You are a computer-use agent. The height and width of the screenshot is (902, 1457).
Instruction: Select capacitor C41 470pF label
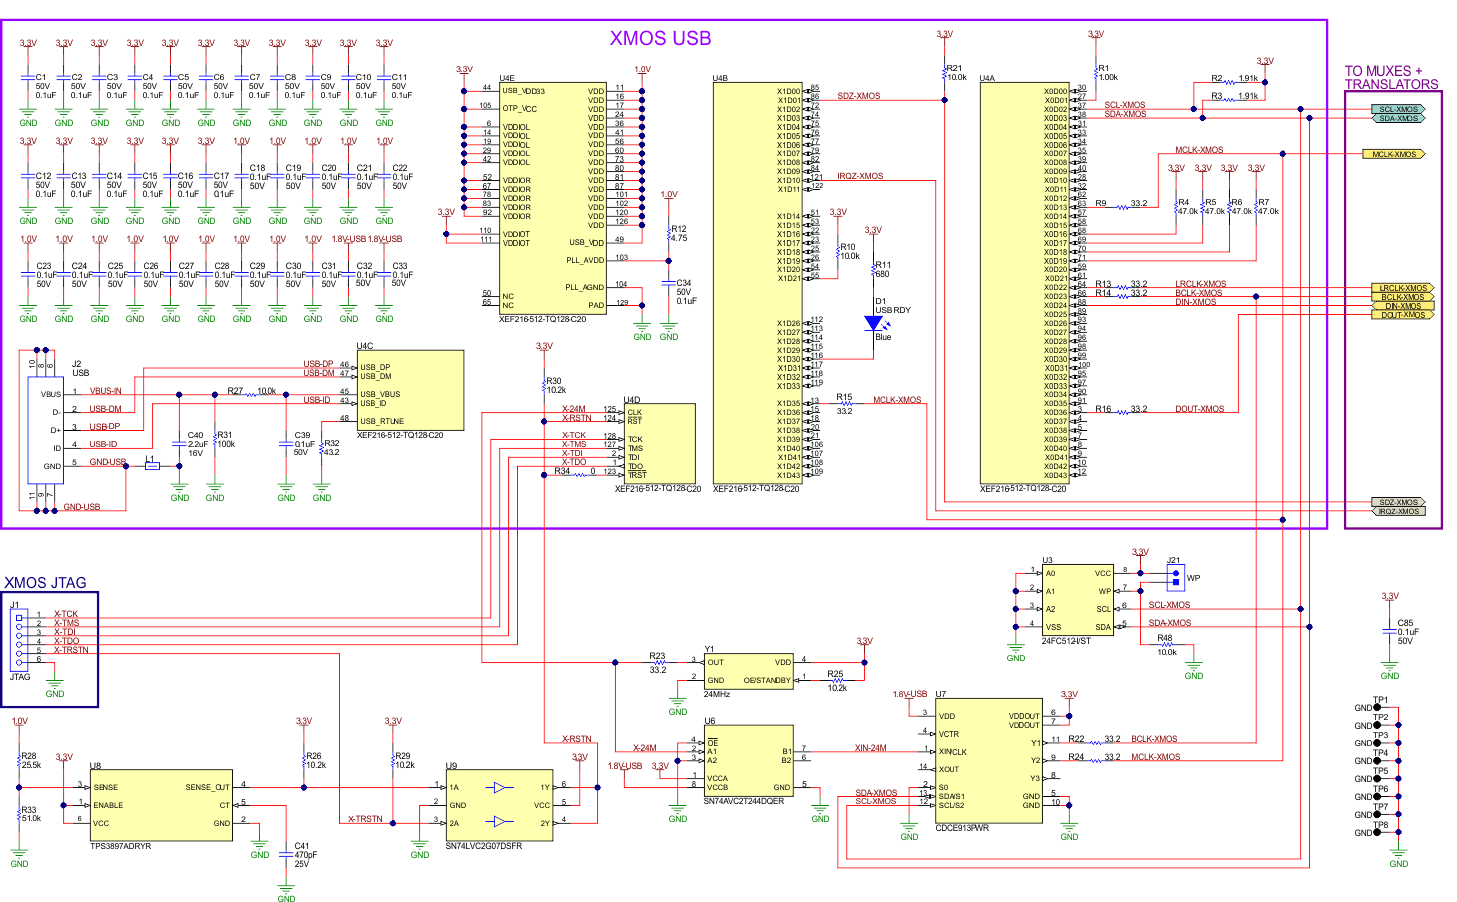coord(306,855)
